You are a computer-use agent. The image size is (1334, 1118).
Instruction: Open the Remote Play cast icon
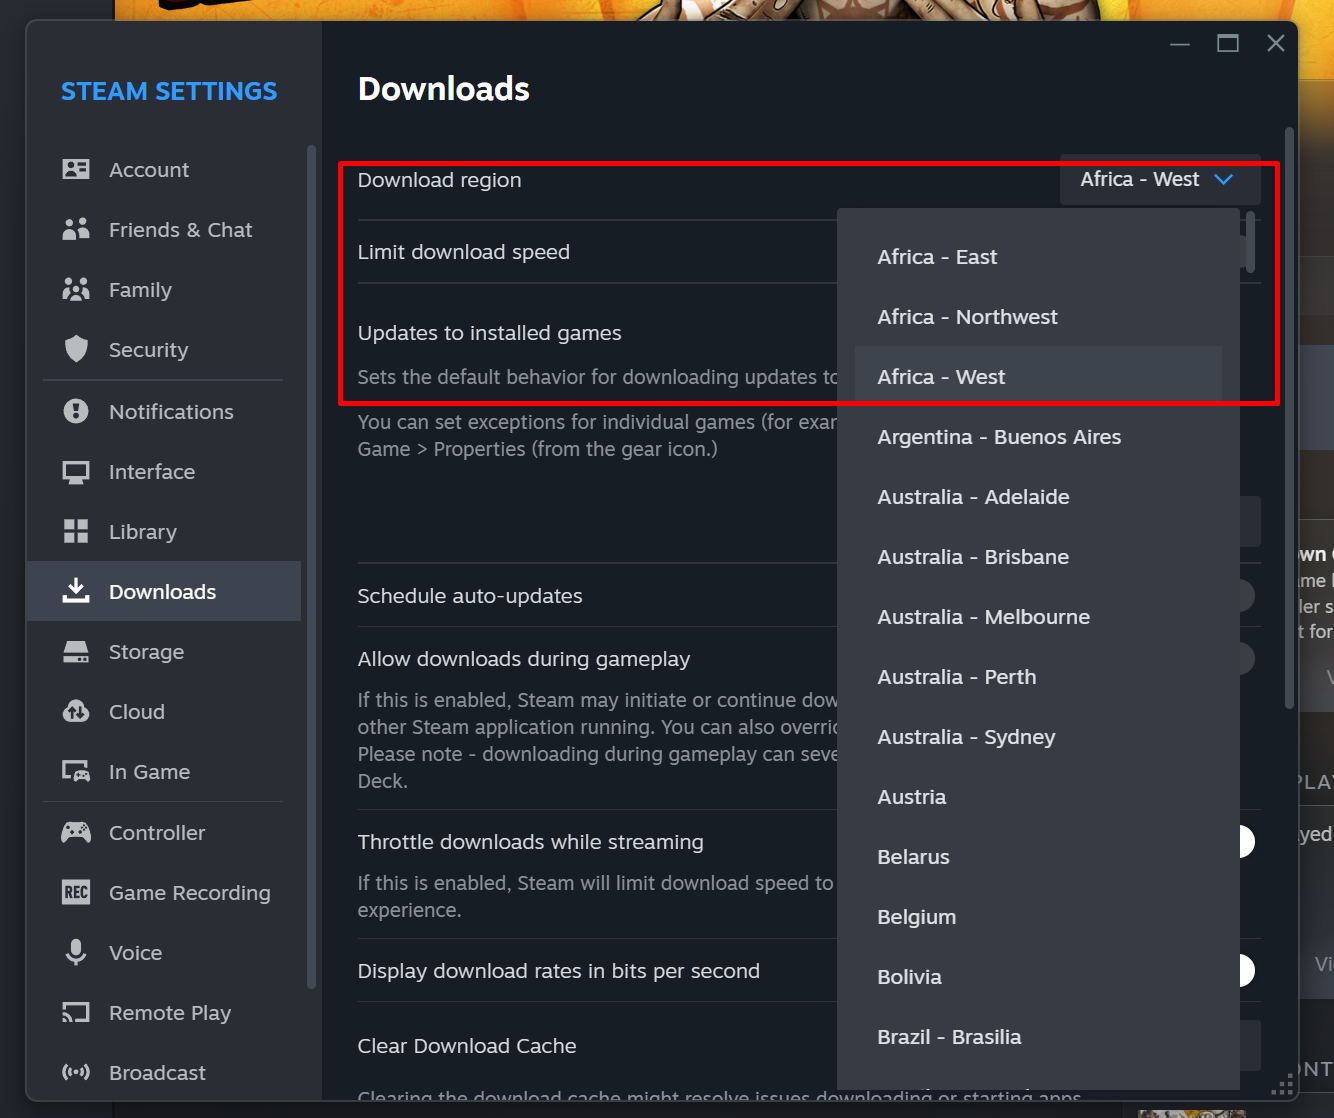pyautogui.click(x=76, y=1013)
